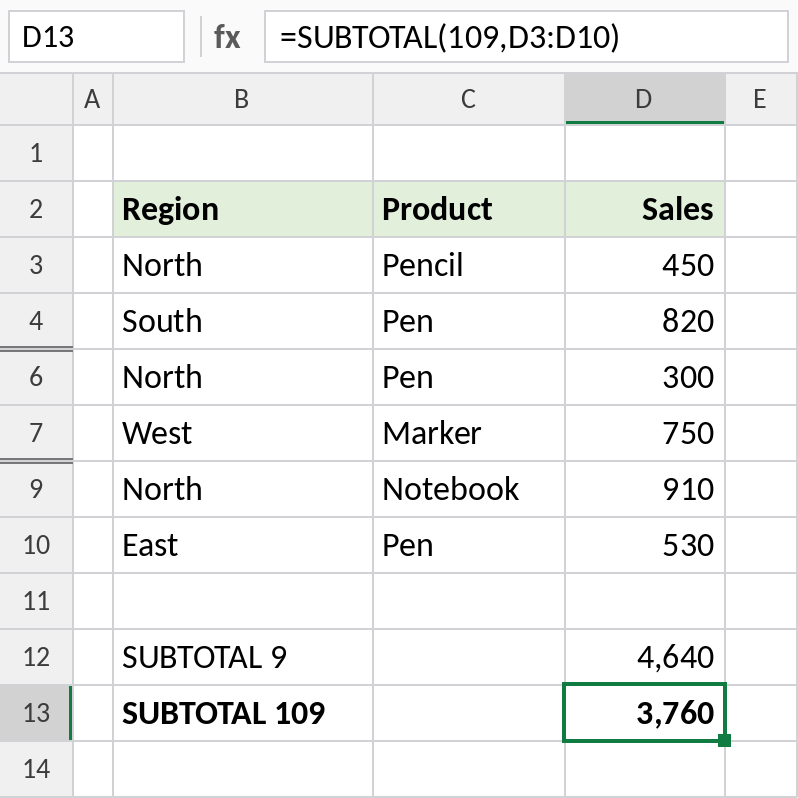Click the fill handle of cell D13
This screenshot has height=798, width=798.
[725, 740]
